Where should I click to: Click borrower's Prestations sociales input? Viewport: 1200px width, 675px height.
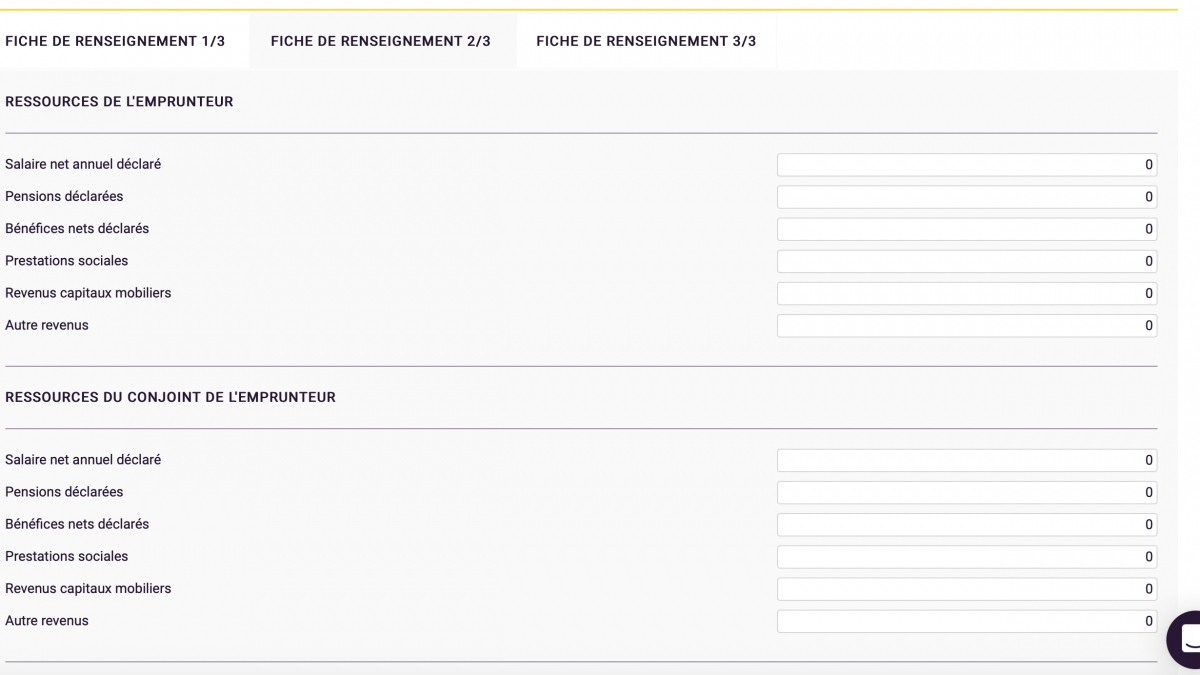pyautogui.click(x=967, y=261)
